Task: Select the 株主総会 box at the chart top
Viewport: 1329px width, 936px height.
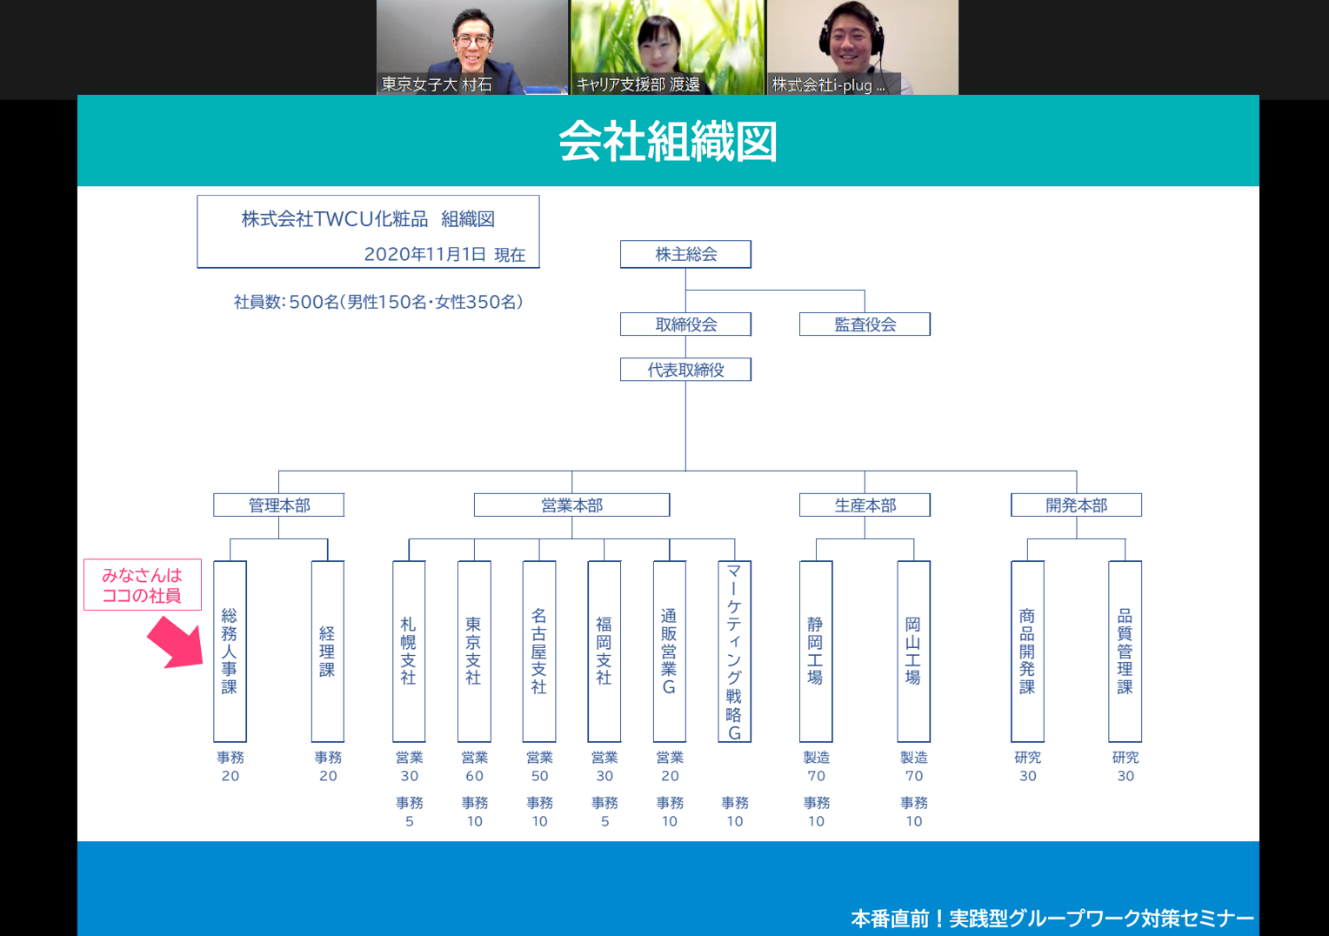Action: 685,254
